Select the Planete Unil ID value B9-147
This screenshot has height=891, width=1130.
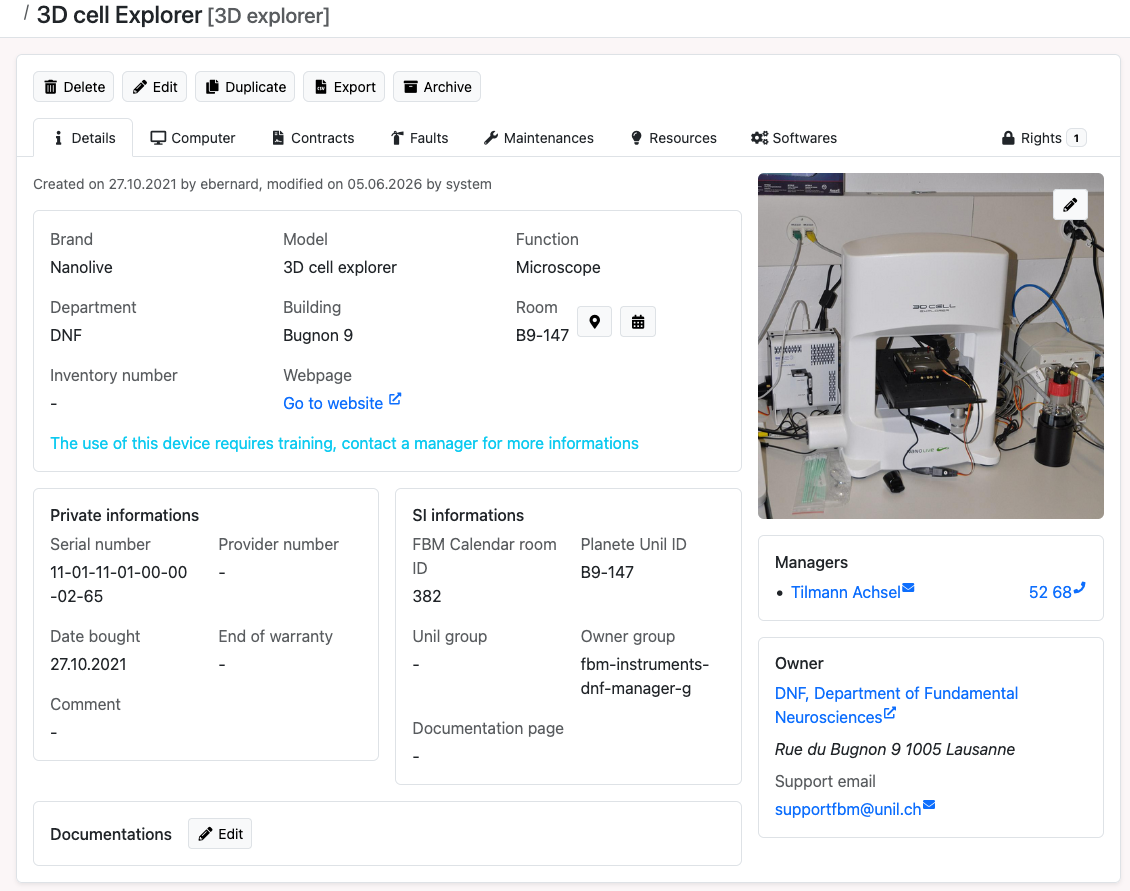click(x=607, y=572)
